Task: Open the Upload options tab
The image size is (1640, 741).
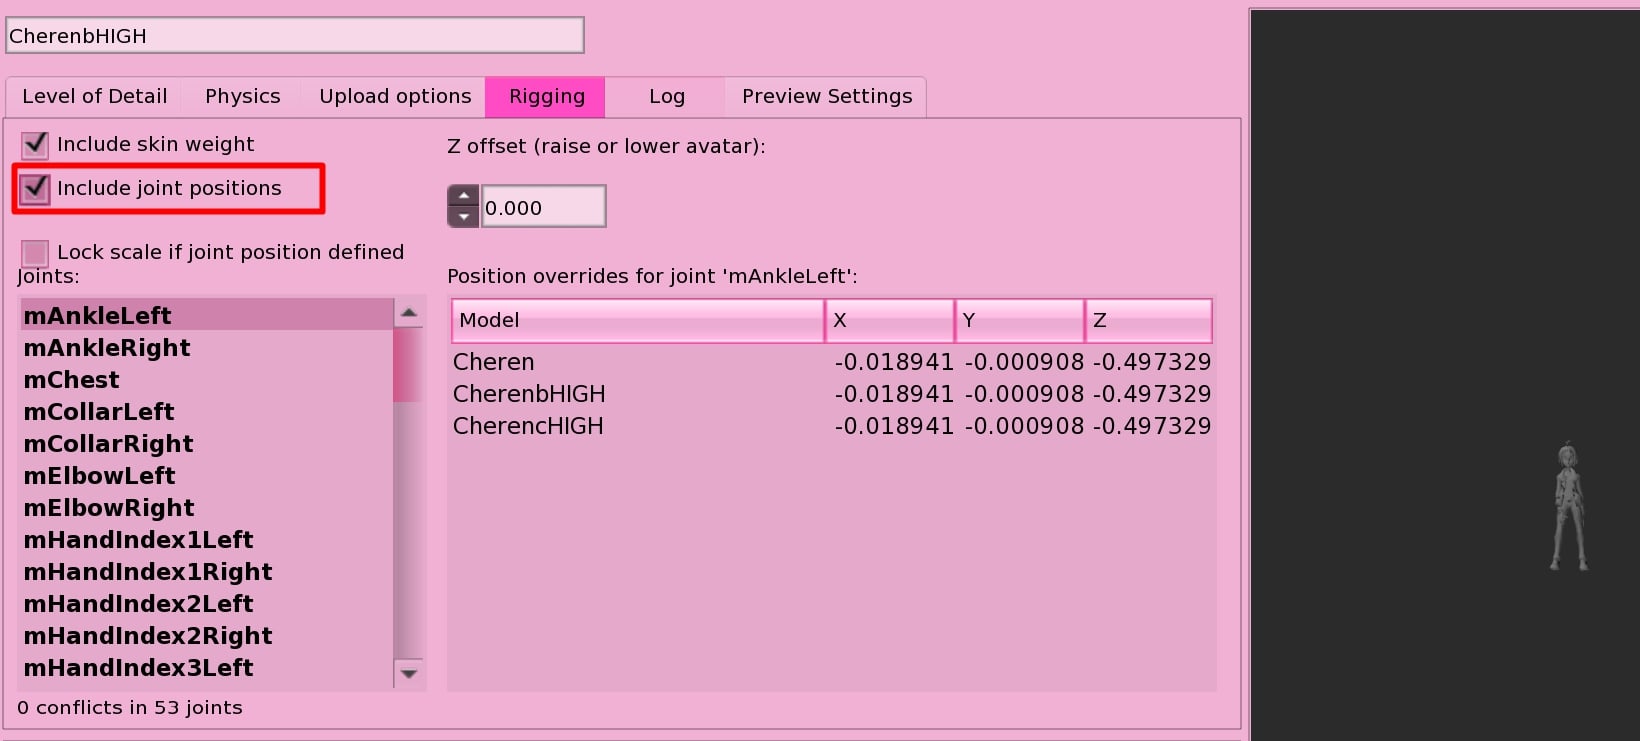Action: [x=395, y=97]
